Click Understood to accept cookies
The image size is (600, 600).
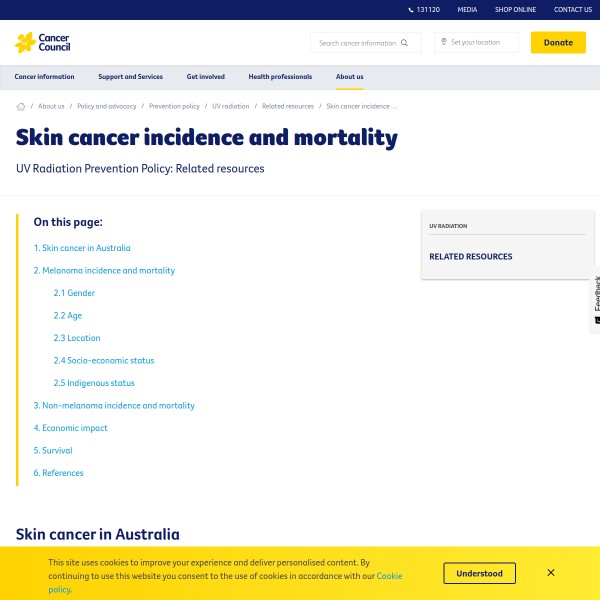480,573
